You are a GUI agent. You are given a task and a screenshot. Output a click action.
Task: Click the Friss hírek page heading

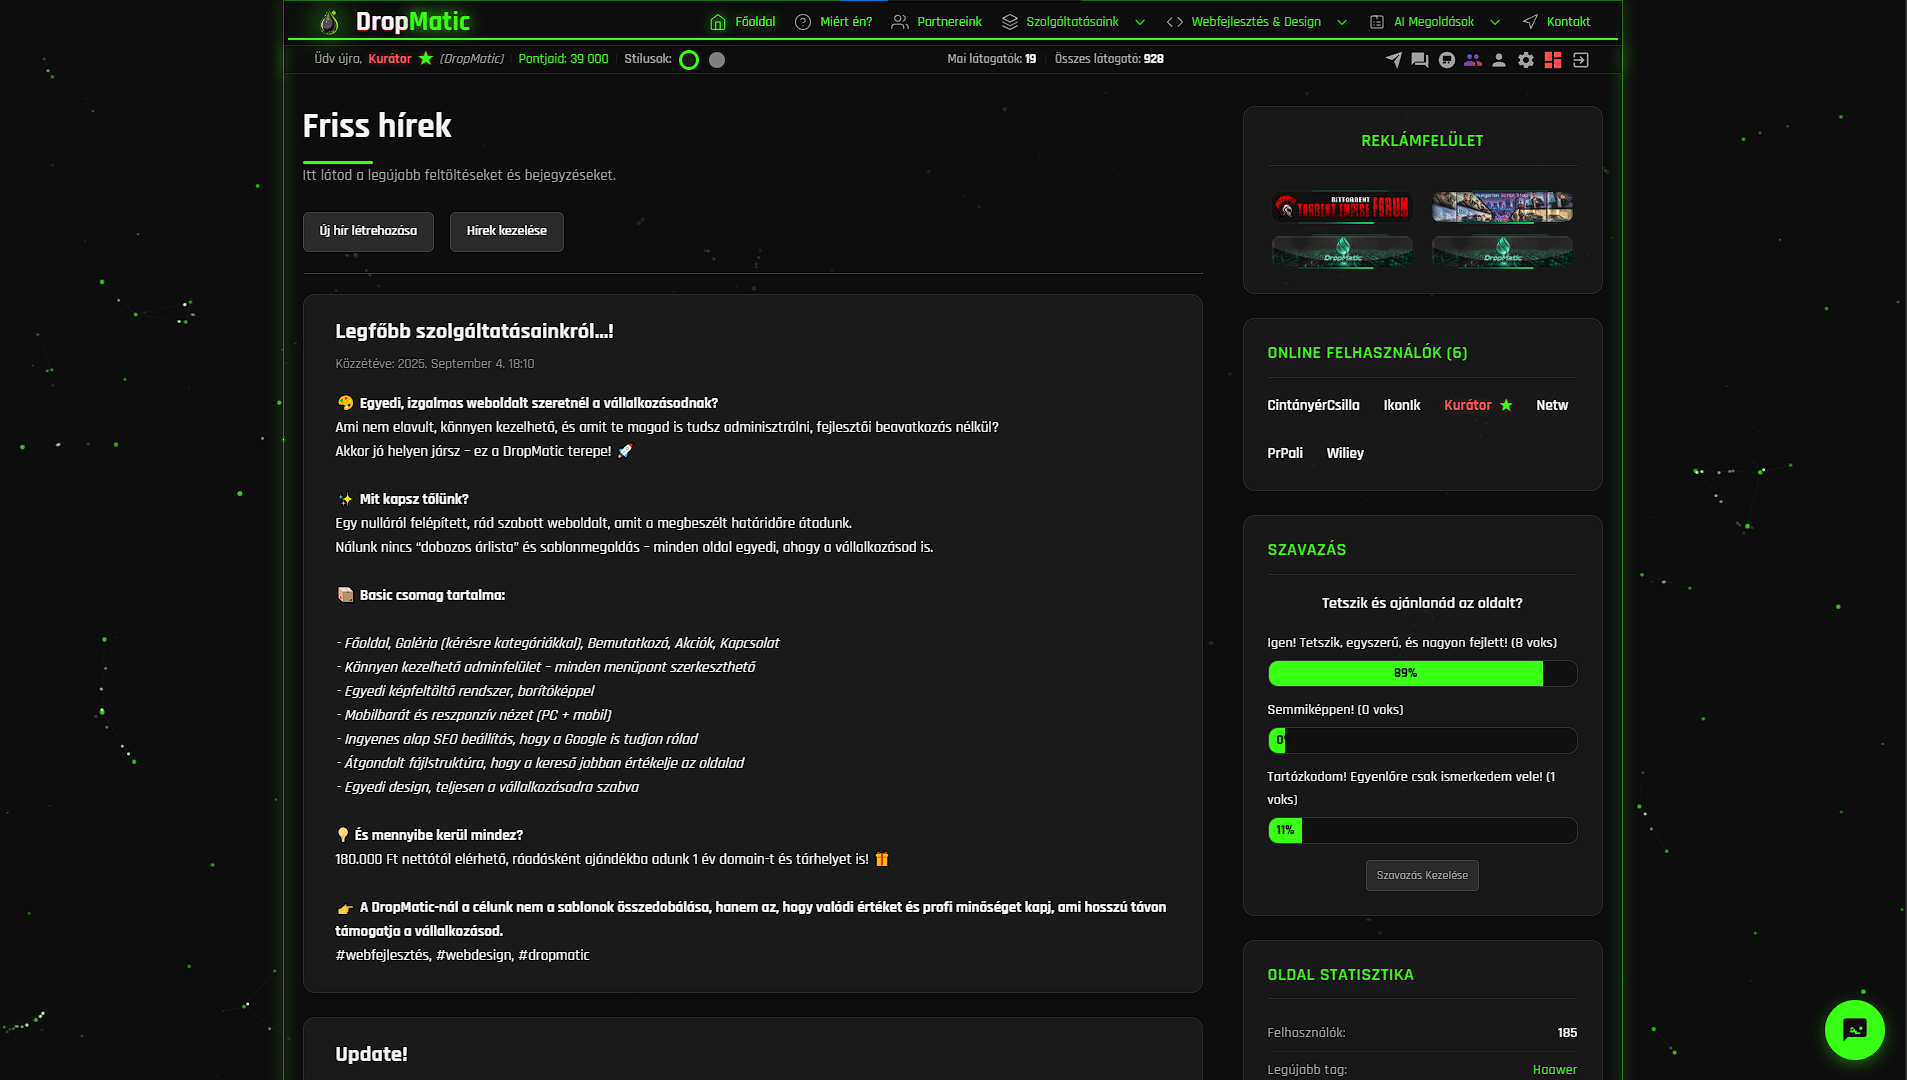377,126
